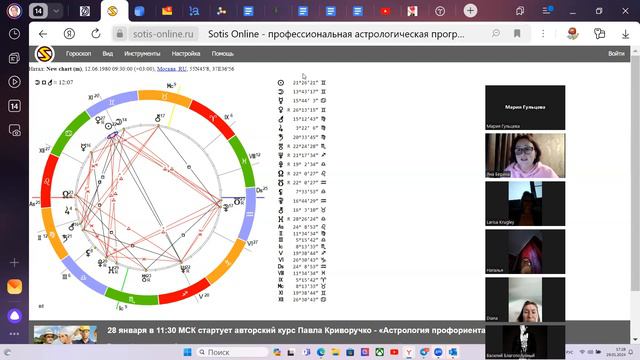
Task: Click the Sun position row in table
Action: [x=302, y=82]
